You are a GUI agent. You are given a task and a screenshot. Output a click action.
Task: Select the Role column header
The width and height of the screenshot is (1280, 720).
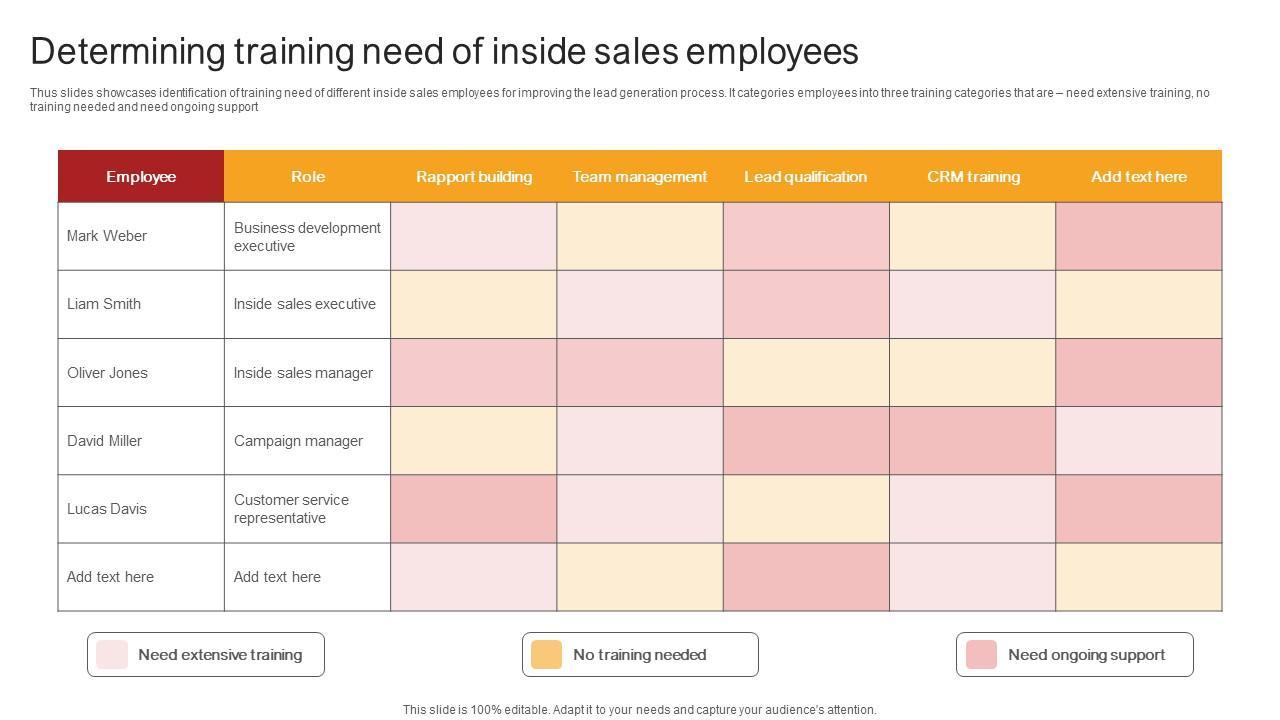pos(308,176)
